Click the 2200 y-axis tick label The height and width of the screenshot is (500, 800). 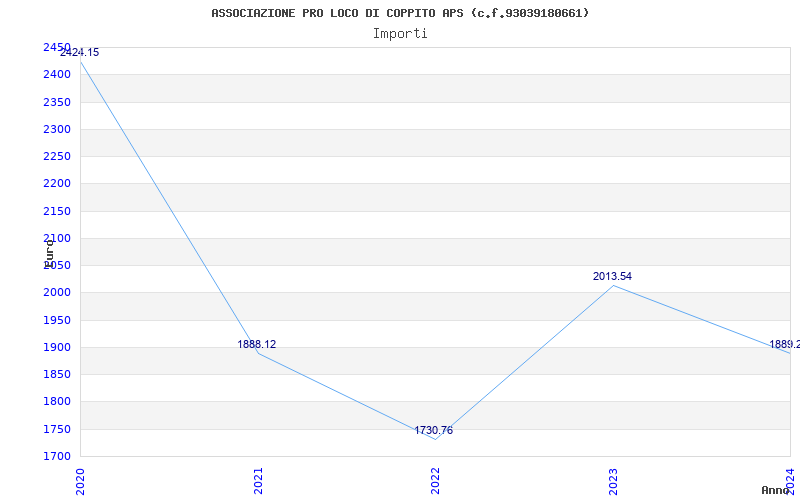[57, 183]
